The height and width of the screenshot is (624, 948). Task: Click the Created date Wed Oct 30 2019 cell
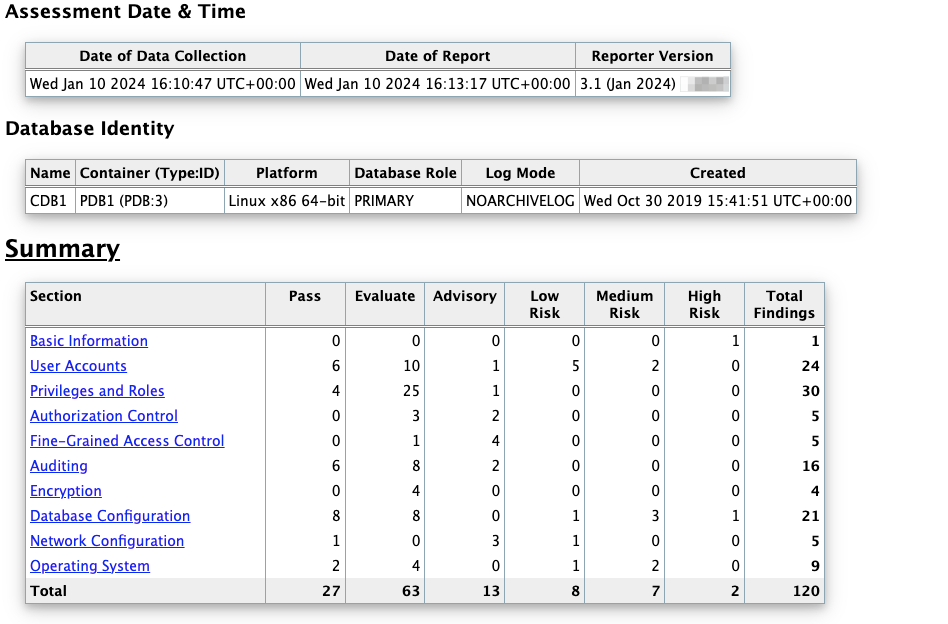coord(718,201)
